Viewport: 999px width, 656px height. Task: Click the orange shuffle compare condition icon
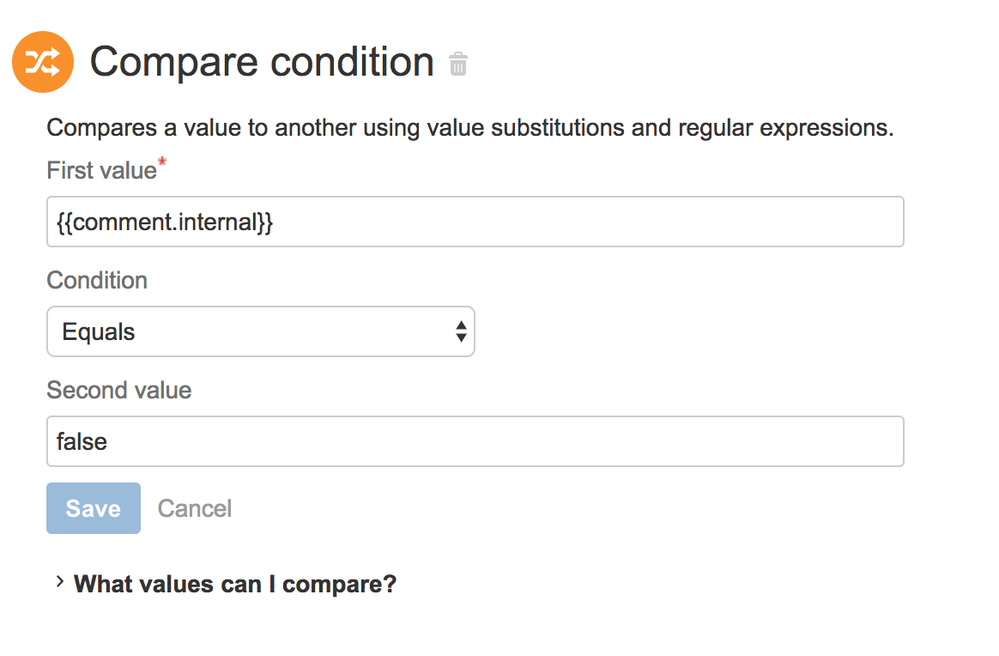point(43,62)
